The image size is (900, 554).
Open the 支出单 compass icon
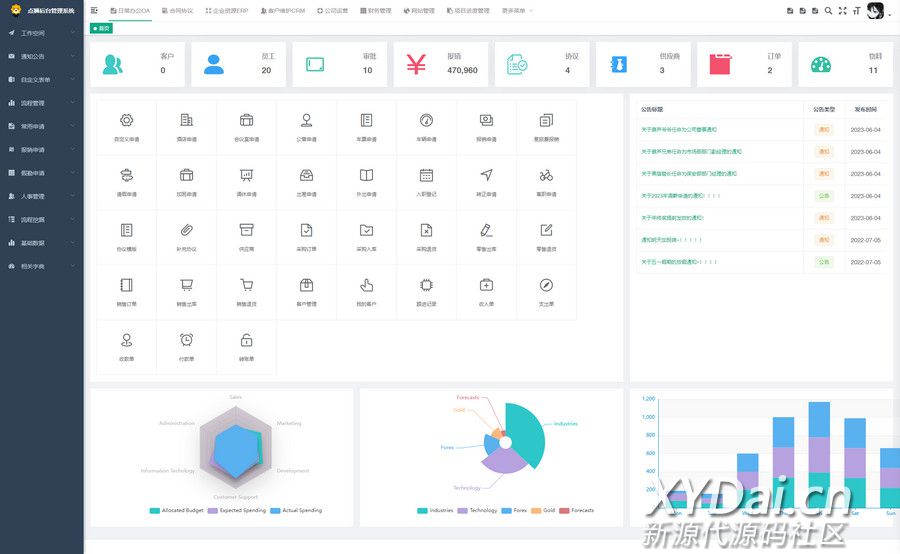(x=546, y=285)
